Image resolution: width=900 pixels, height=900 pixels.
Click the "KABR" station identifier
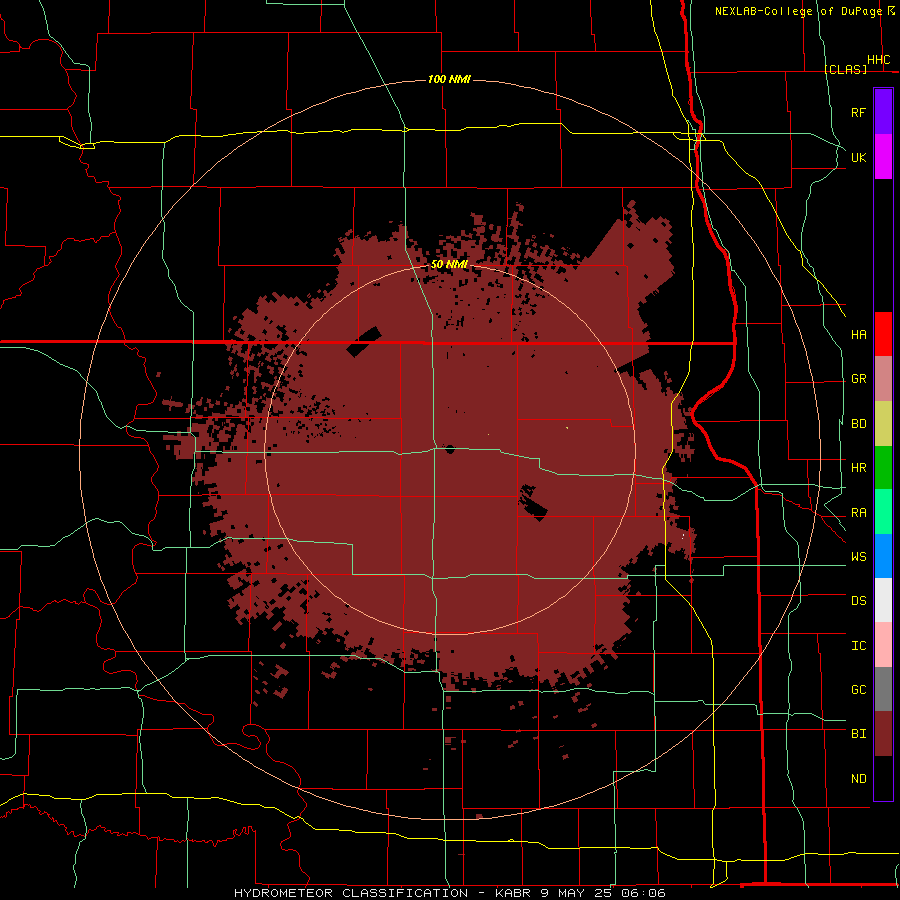click(513, 893)
